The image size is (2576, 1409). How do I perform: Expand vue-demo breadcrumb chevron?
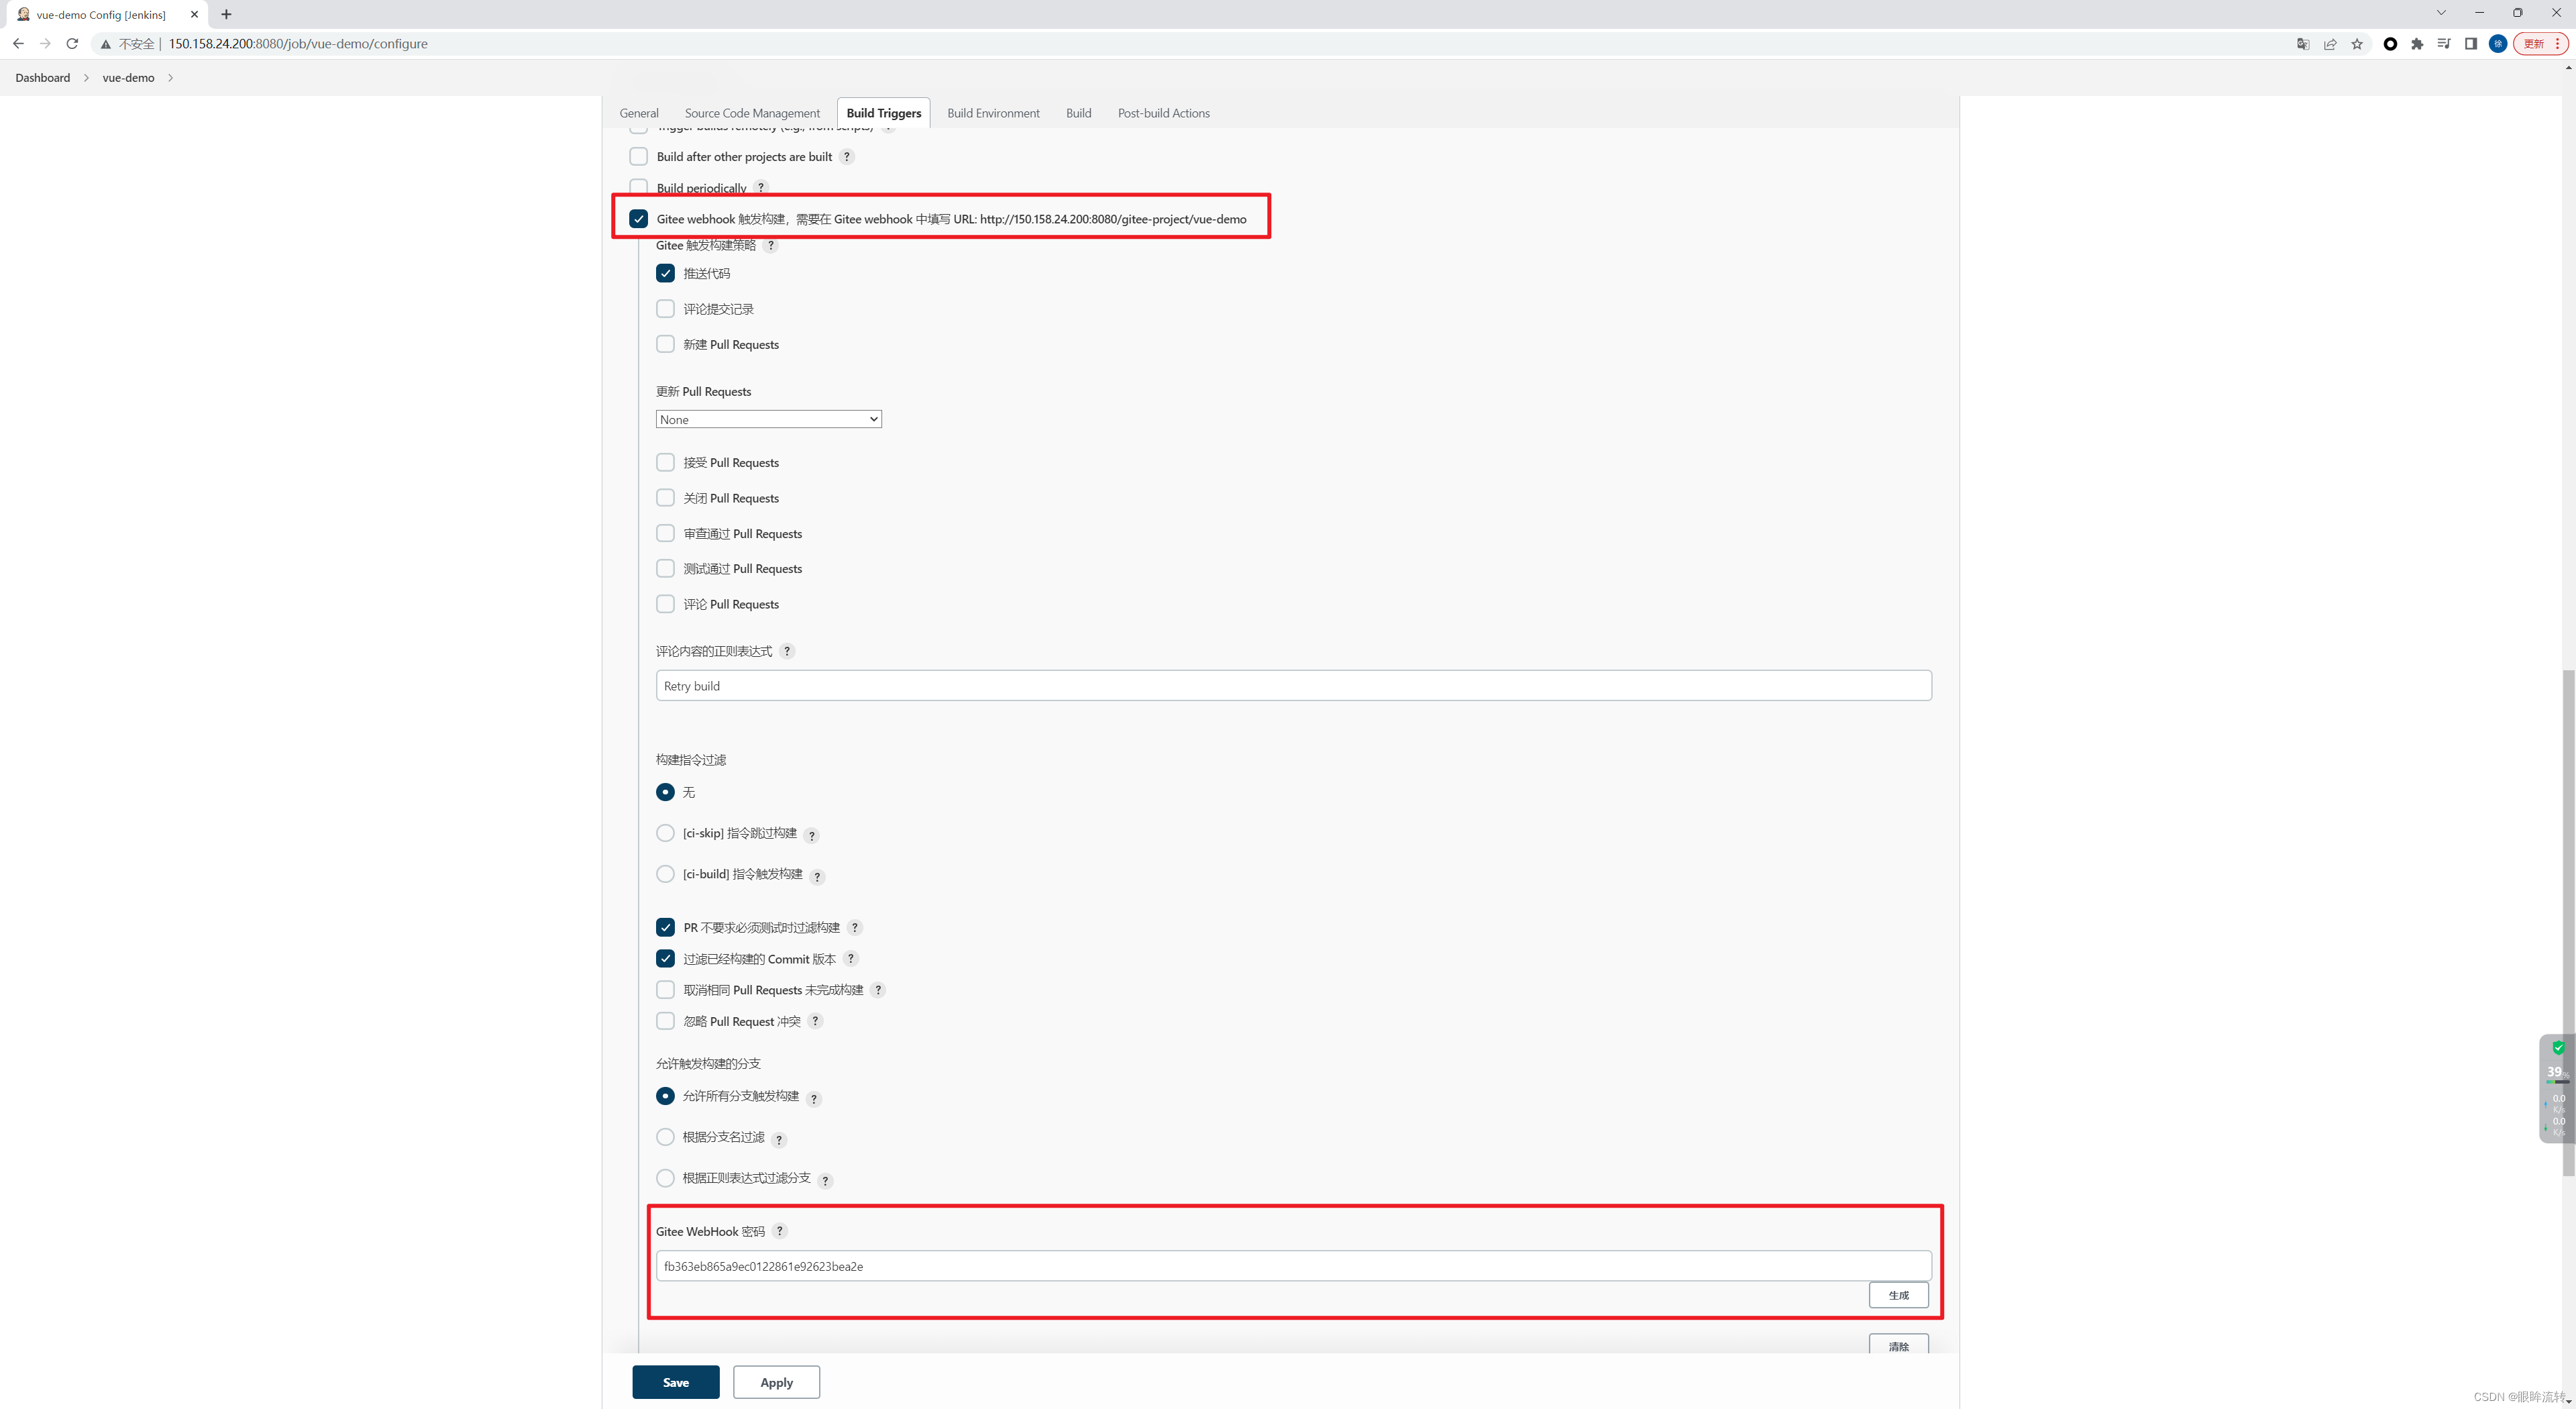coord(170,78)
